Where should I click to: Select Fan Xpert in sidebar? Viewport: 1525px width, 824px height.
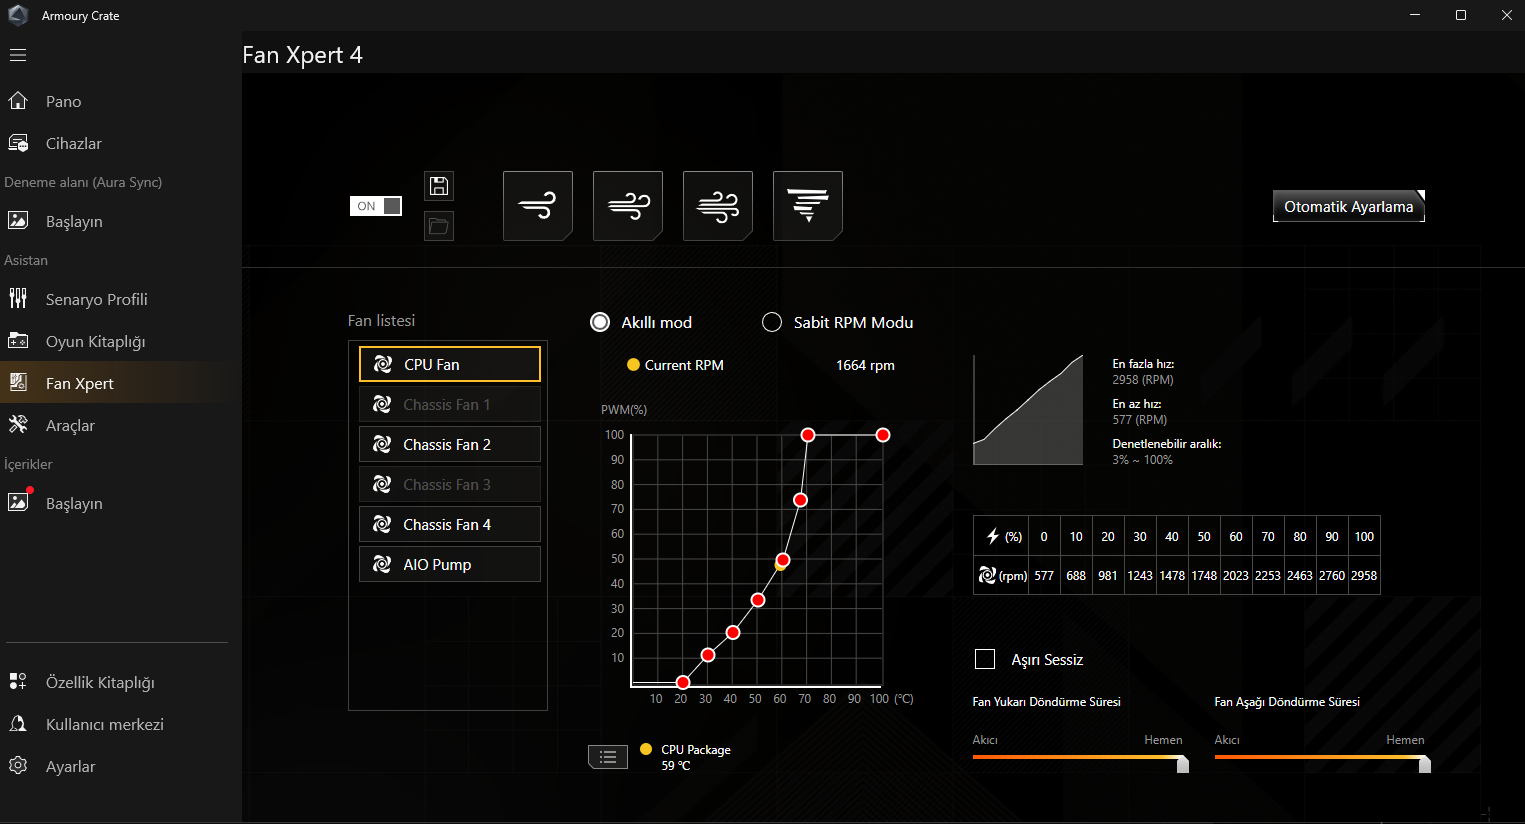(x=121, y=383)
